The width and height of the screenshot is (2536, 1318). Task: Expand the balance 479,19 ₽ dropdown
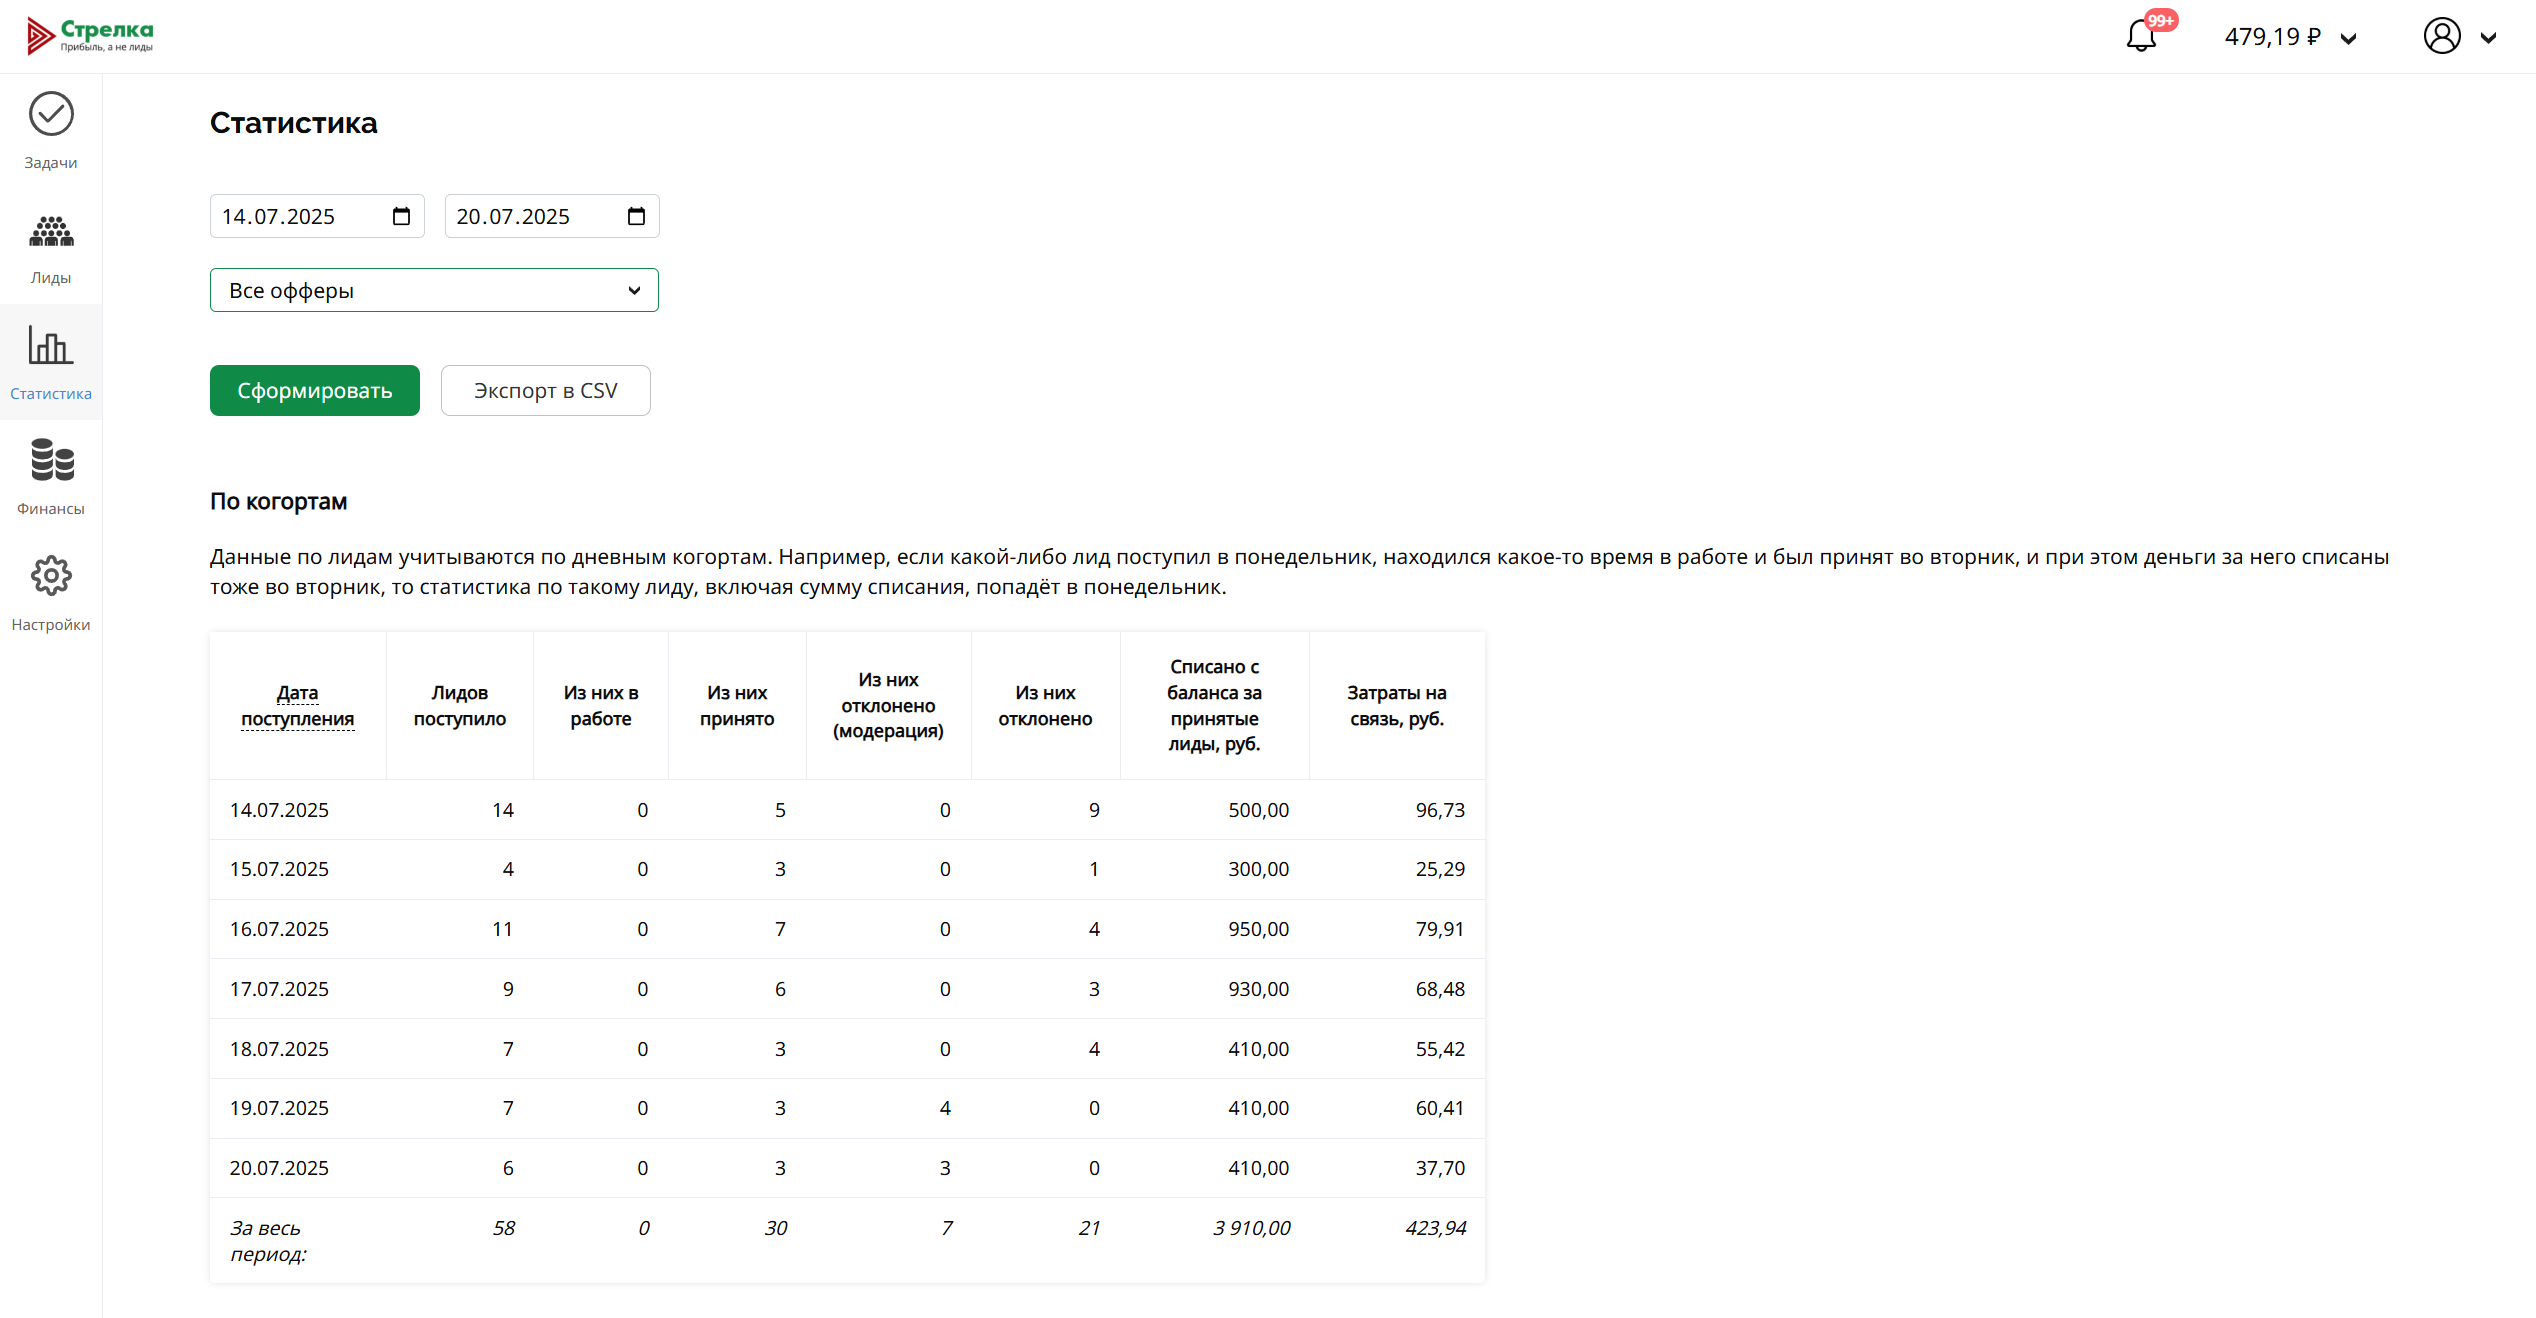click(2349, 39)
